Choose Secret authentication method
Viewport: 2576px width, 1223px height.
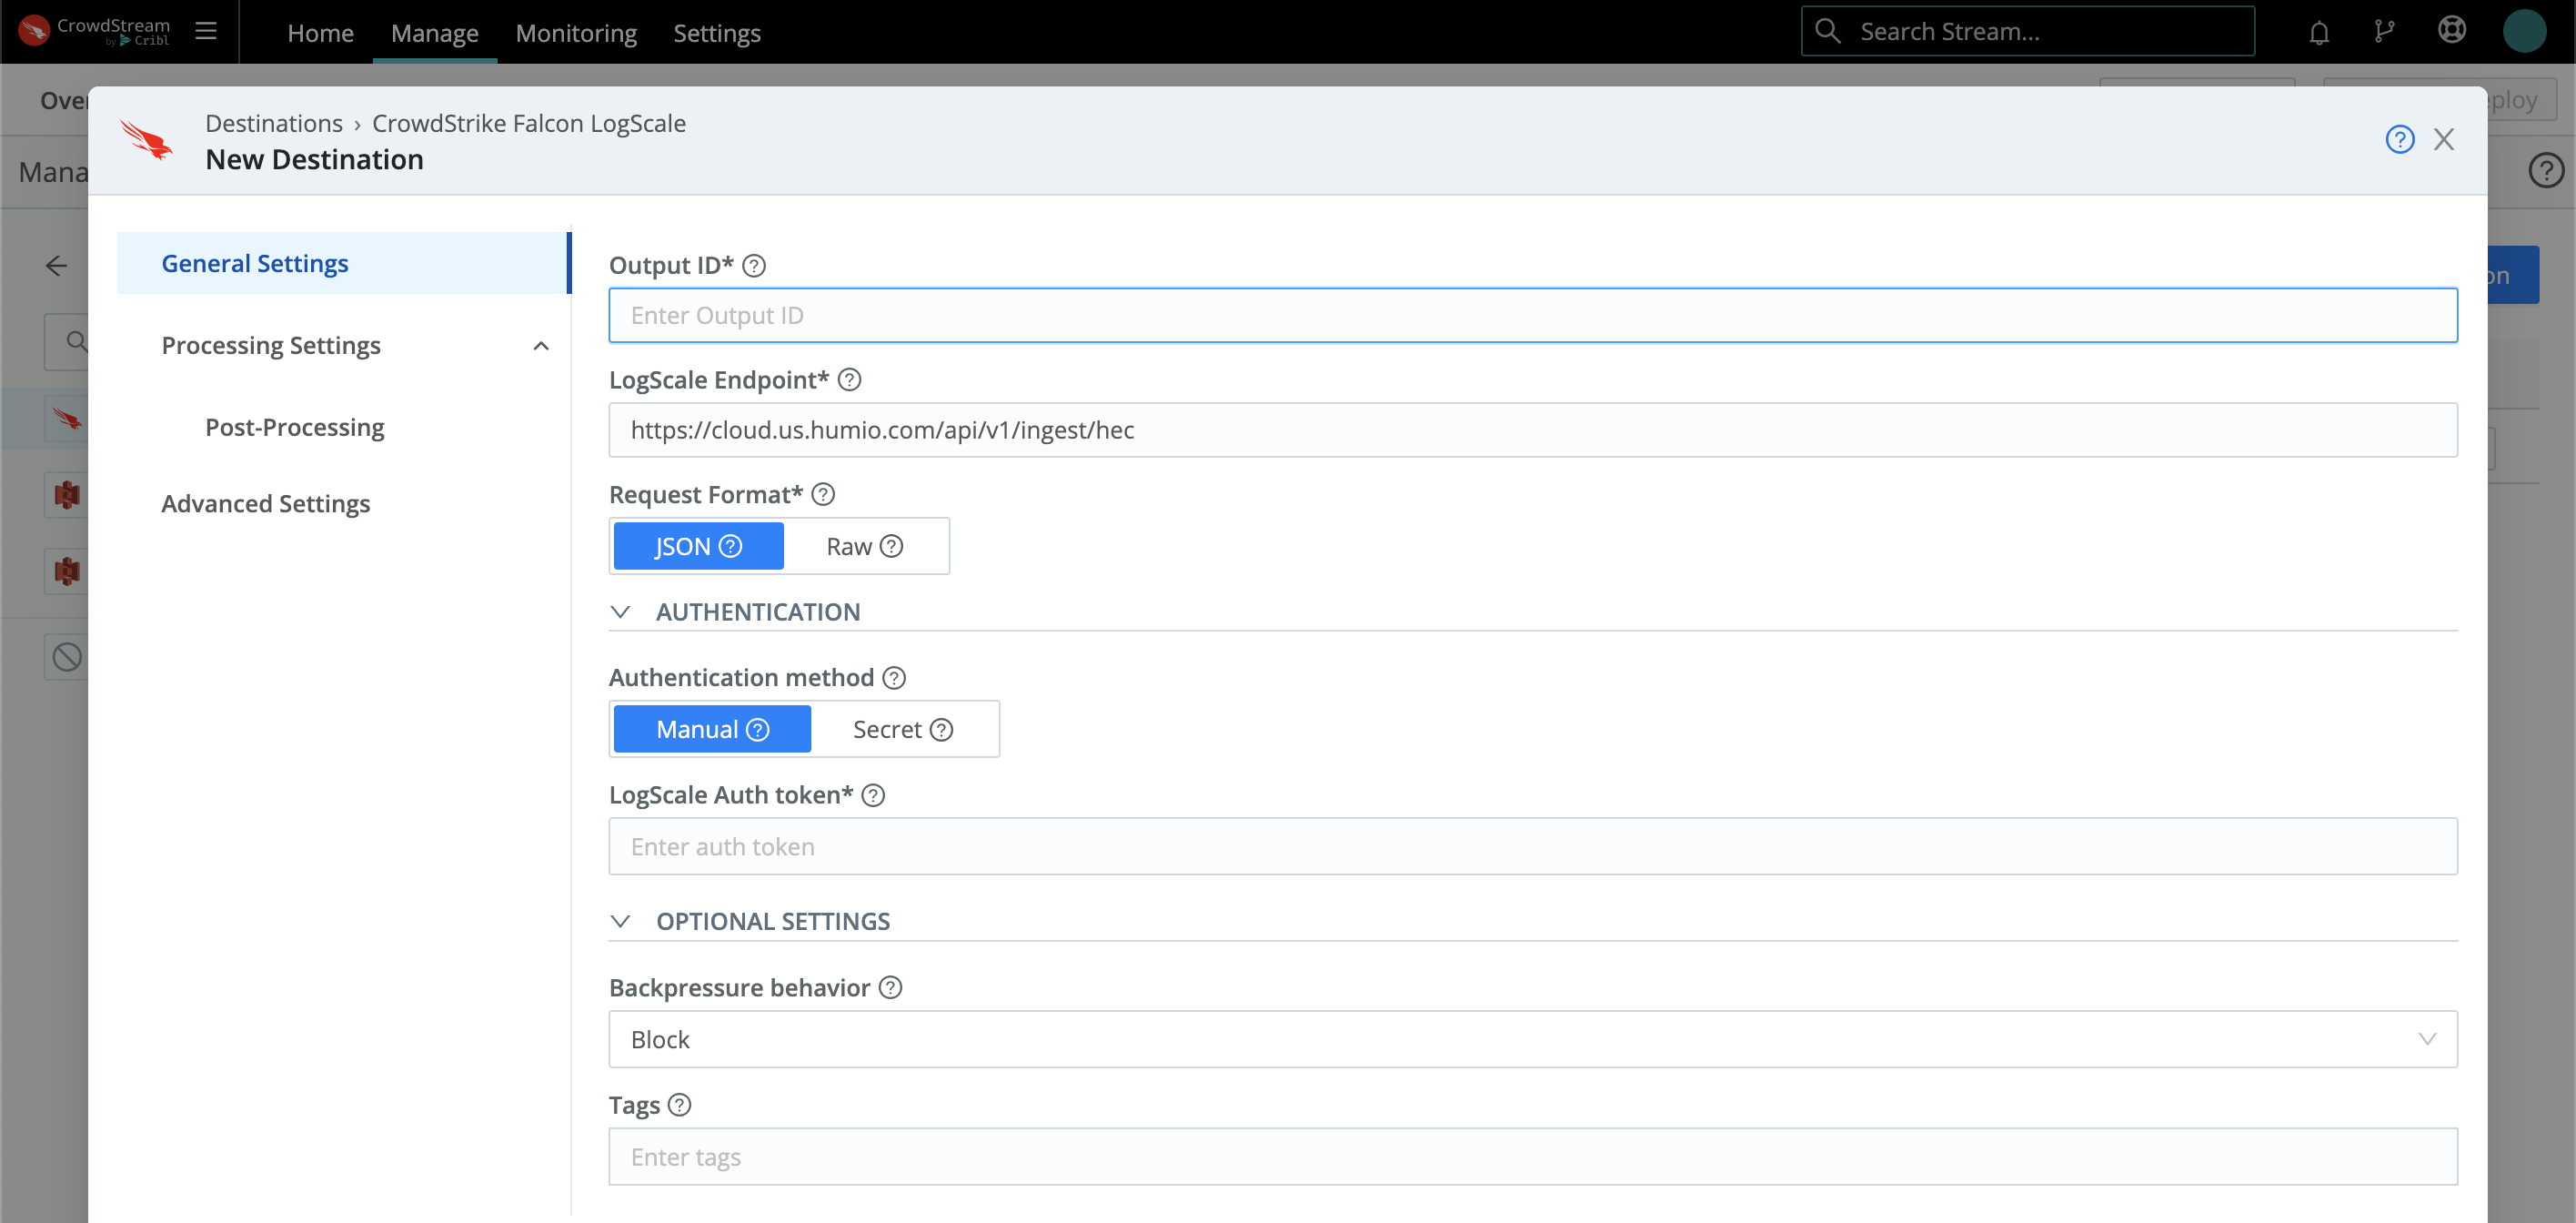pos(903,730)
